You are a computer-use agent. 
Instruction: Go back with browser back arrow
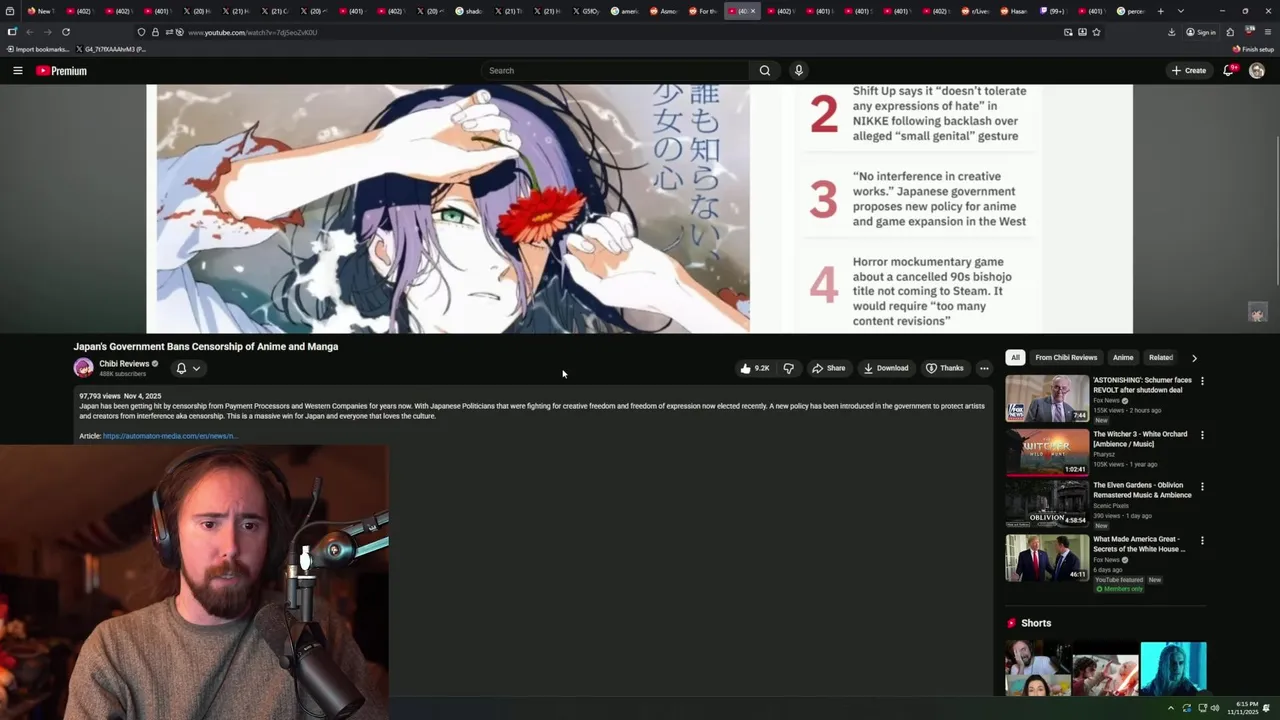click(x=29, y=32)
